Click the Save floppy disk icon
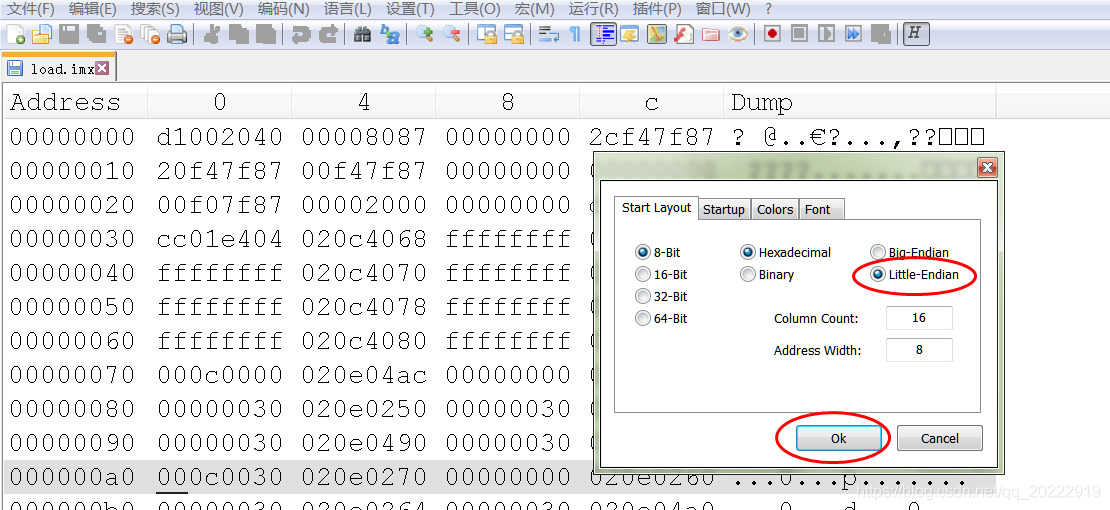Viewport: 1110px width, 510px height. point(69,34)
